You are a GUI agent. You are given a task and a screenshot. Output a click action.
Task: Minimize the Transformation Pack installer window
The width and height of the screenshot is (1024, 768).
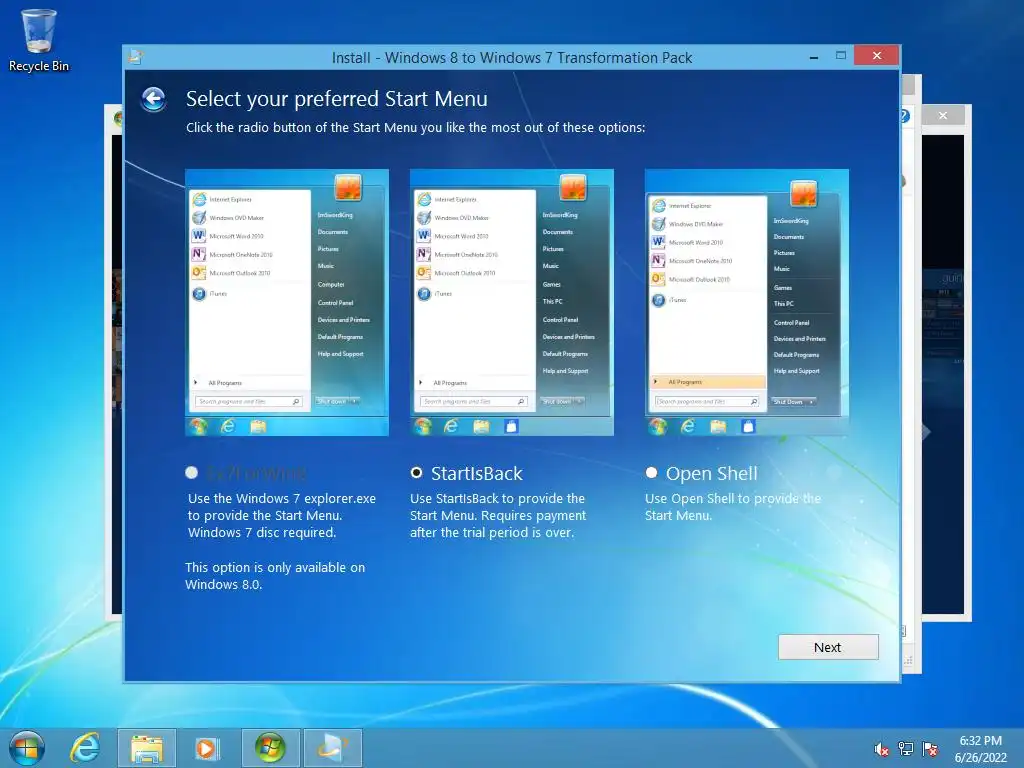coord(814,56)
